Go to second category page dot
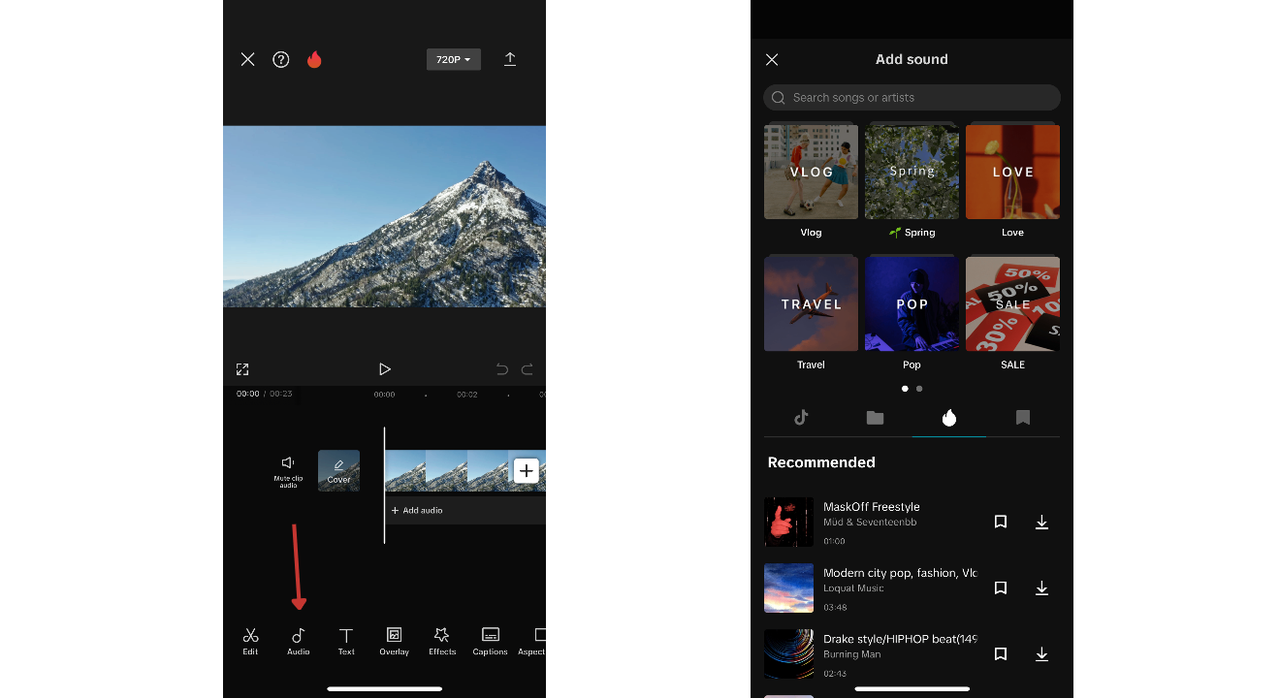The image size is (1280, 698). click(919, 388)
